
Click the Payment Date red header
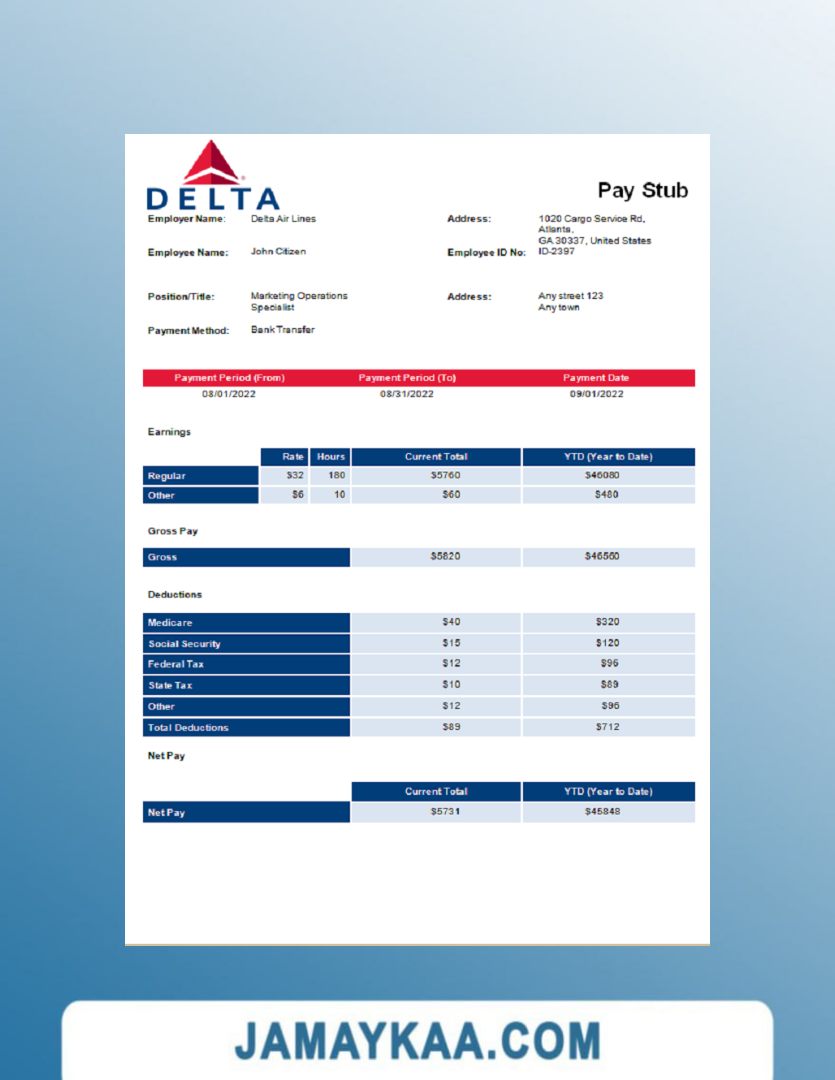click(x=596, y=378)
